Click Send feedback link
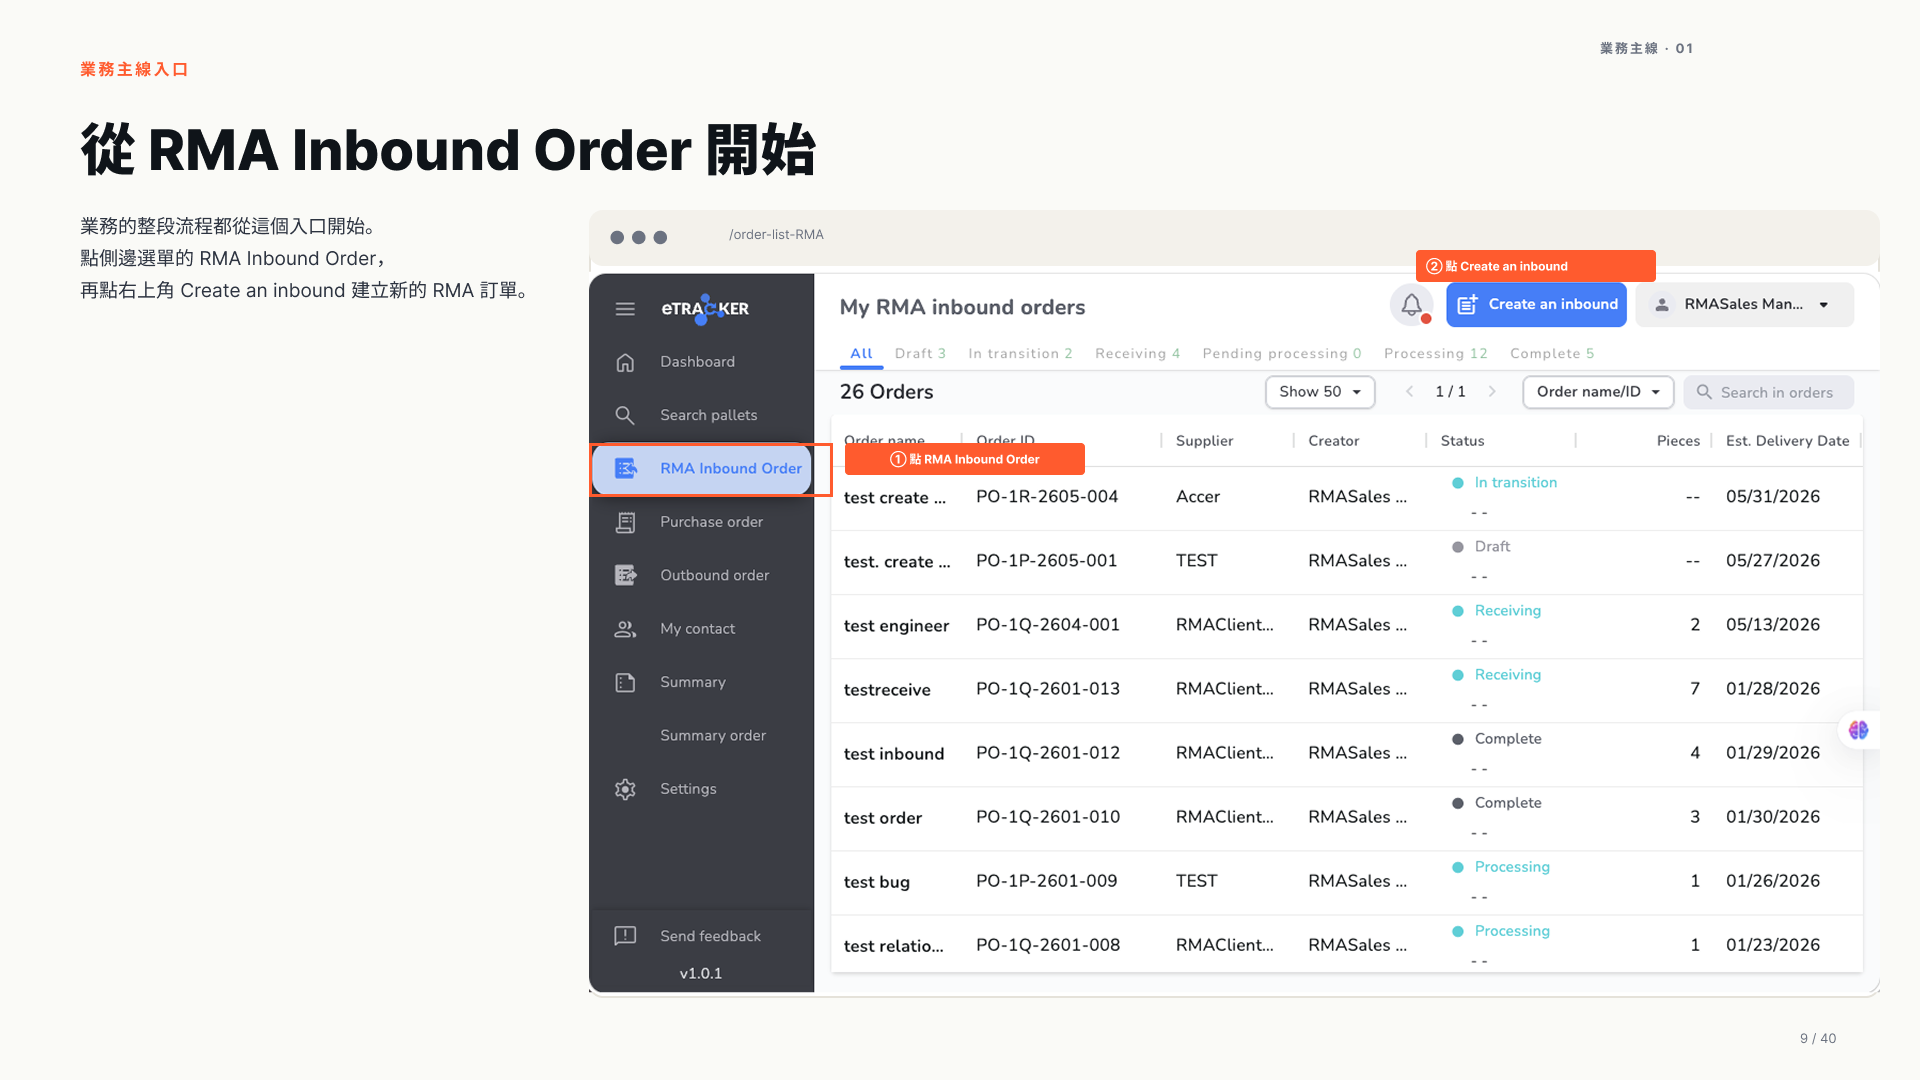Screen dimensions: 1920x1080 tap(710, 936)
